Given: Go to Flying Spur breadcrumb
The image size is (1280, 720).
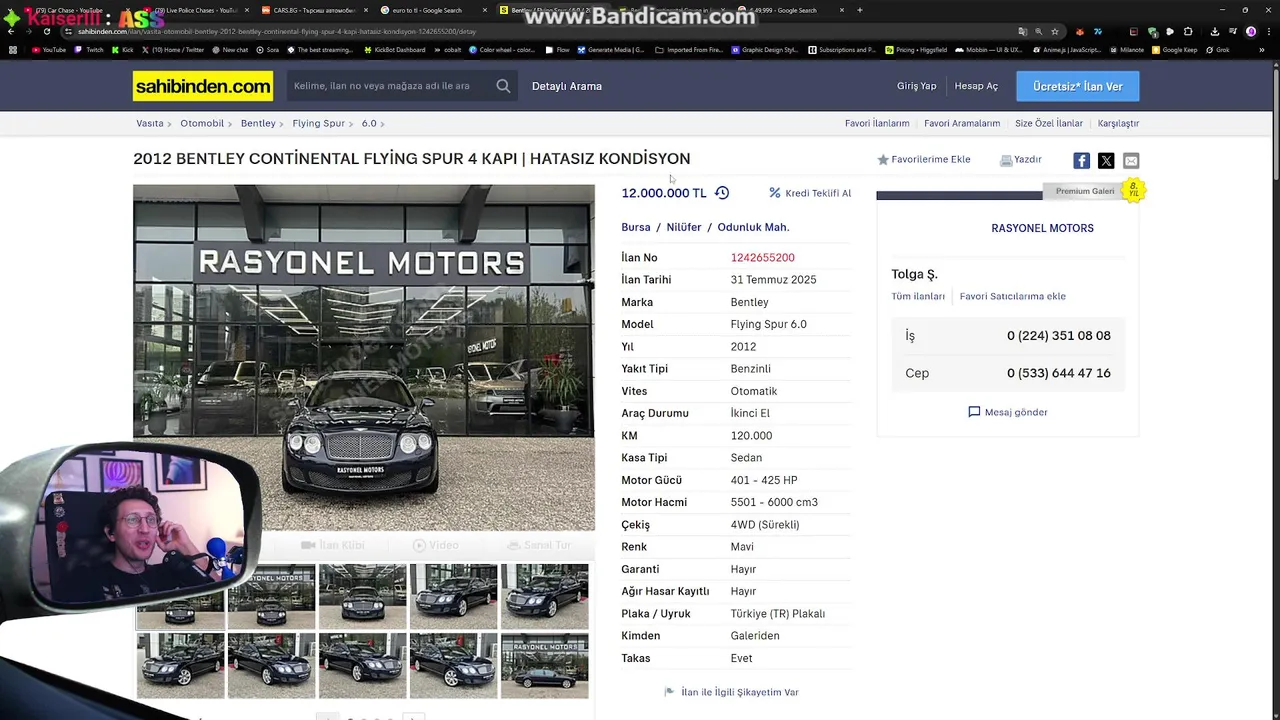Looking at the screenshot, I should click(x=318, y=124).
